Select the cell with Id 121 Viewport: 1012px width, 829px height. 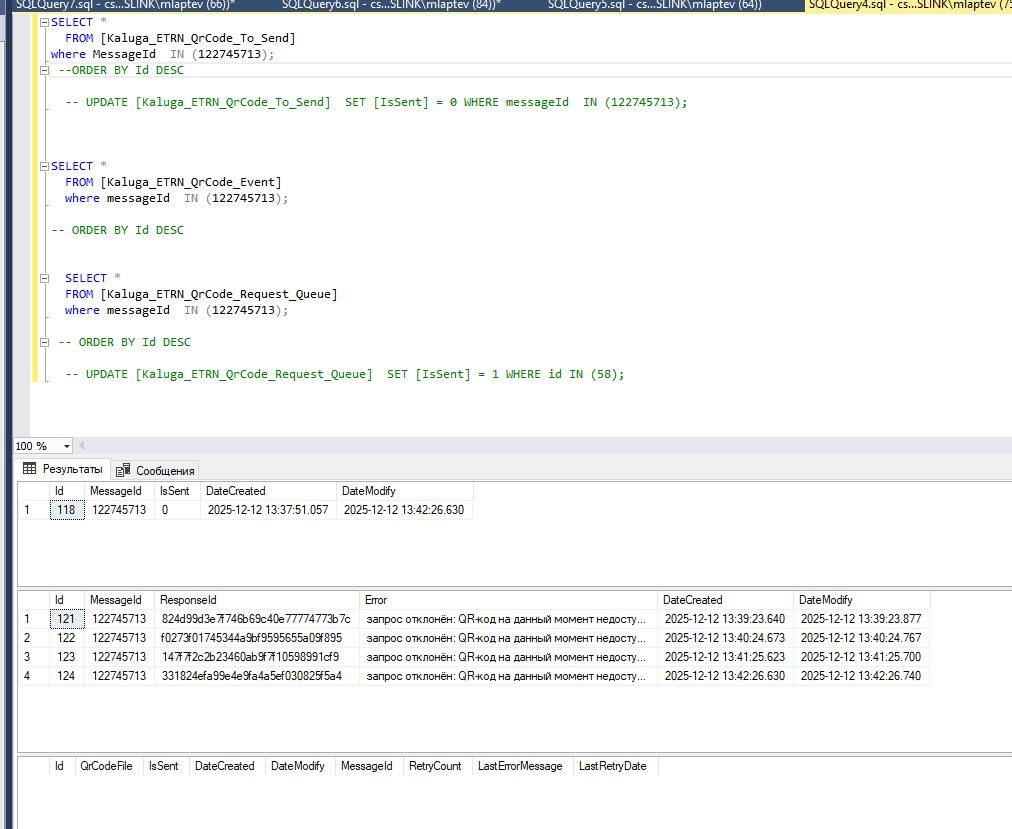point(67,619)
